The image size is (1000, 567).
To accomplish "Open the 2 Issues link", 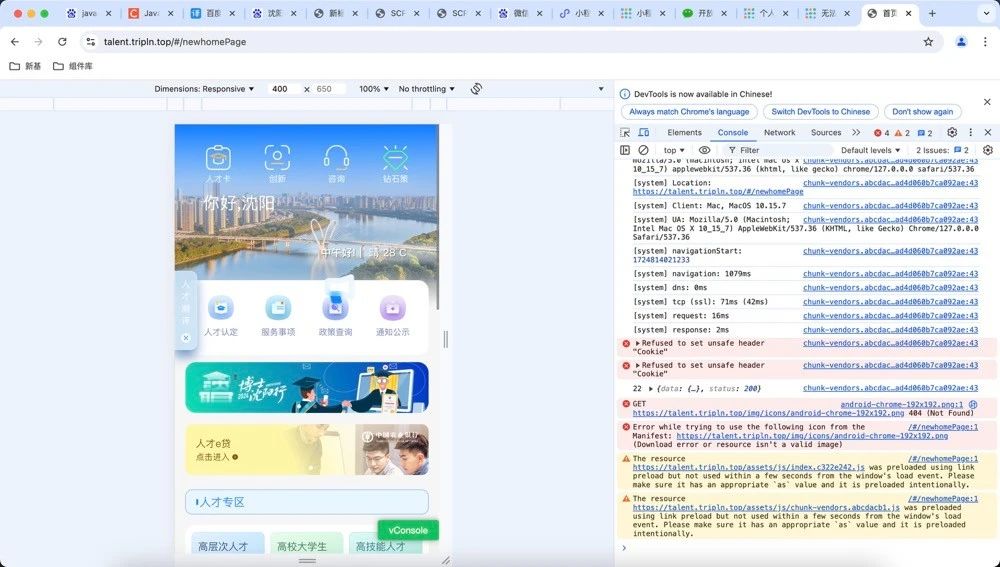I will (943, 151).
